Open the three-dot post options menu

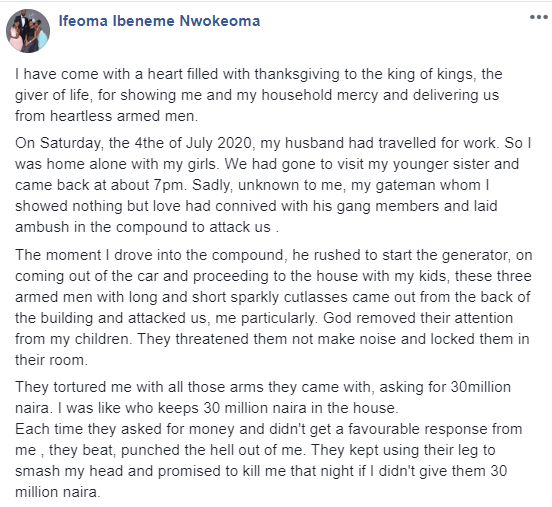point(539,17)
